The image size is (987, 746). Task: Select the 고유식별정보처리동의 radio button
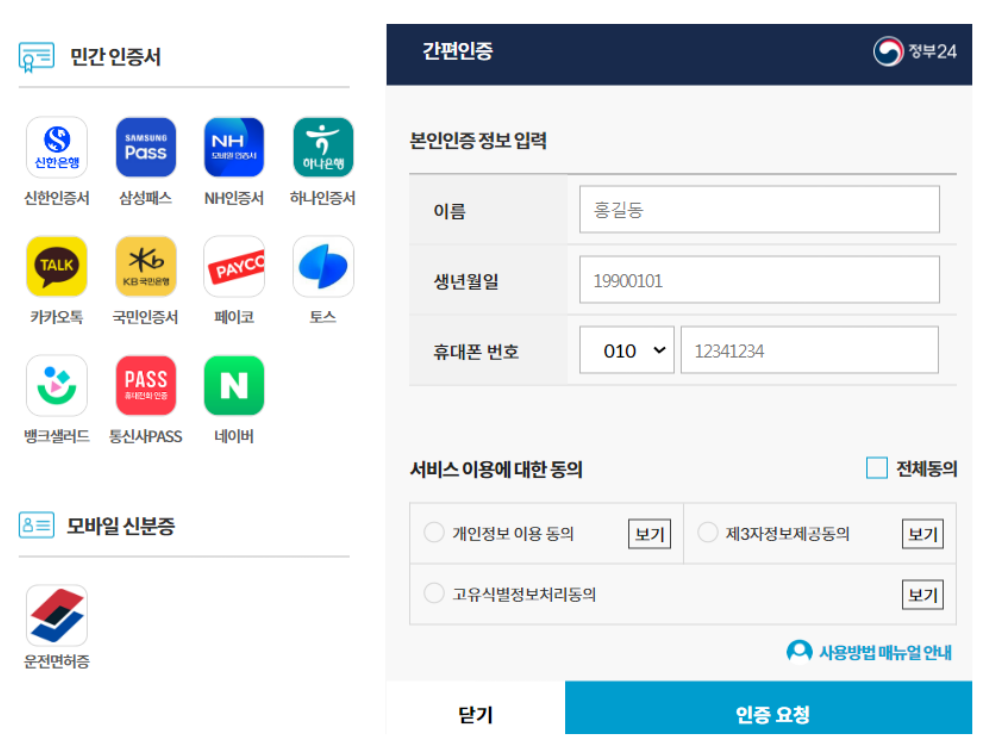coord(434,593)
